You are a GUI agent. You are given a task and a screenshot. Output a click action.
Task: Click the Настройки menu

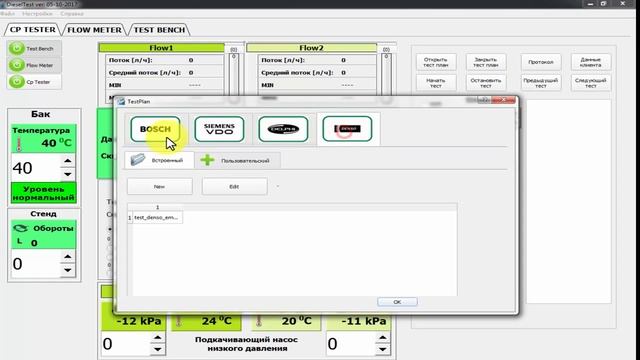coord(37,13)
